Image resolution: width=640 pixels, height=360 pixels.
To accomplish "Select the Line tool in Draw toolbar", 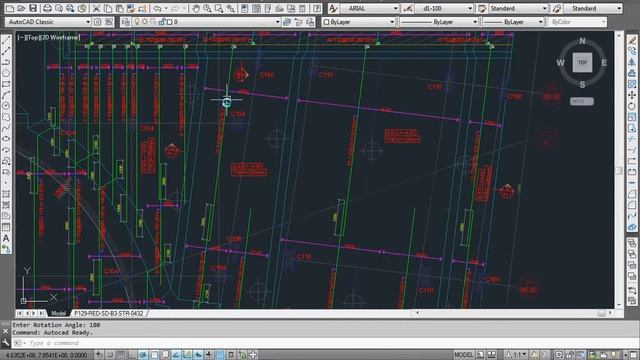I will coord(6,40).
